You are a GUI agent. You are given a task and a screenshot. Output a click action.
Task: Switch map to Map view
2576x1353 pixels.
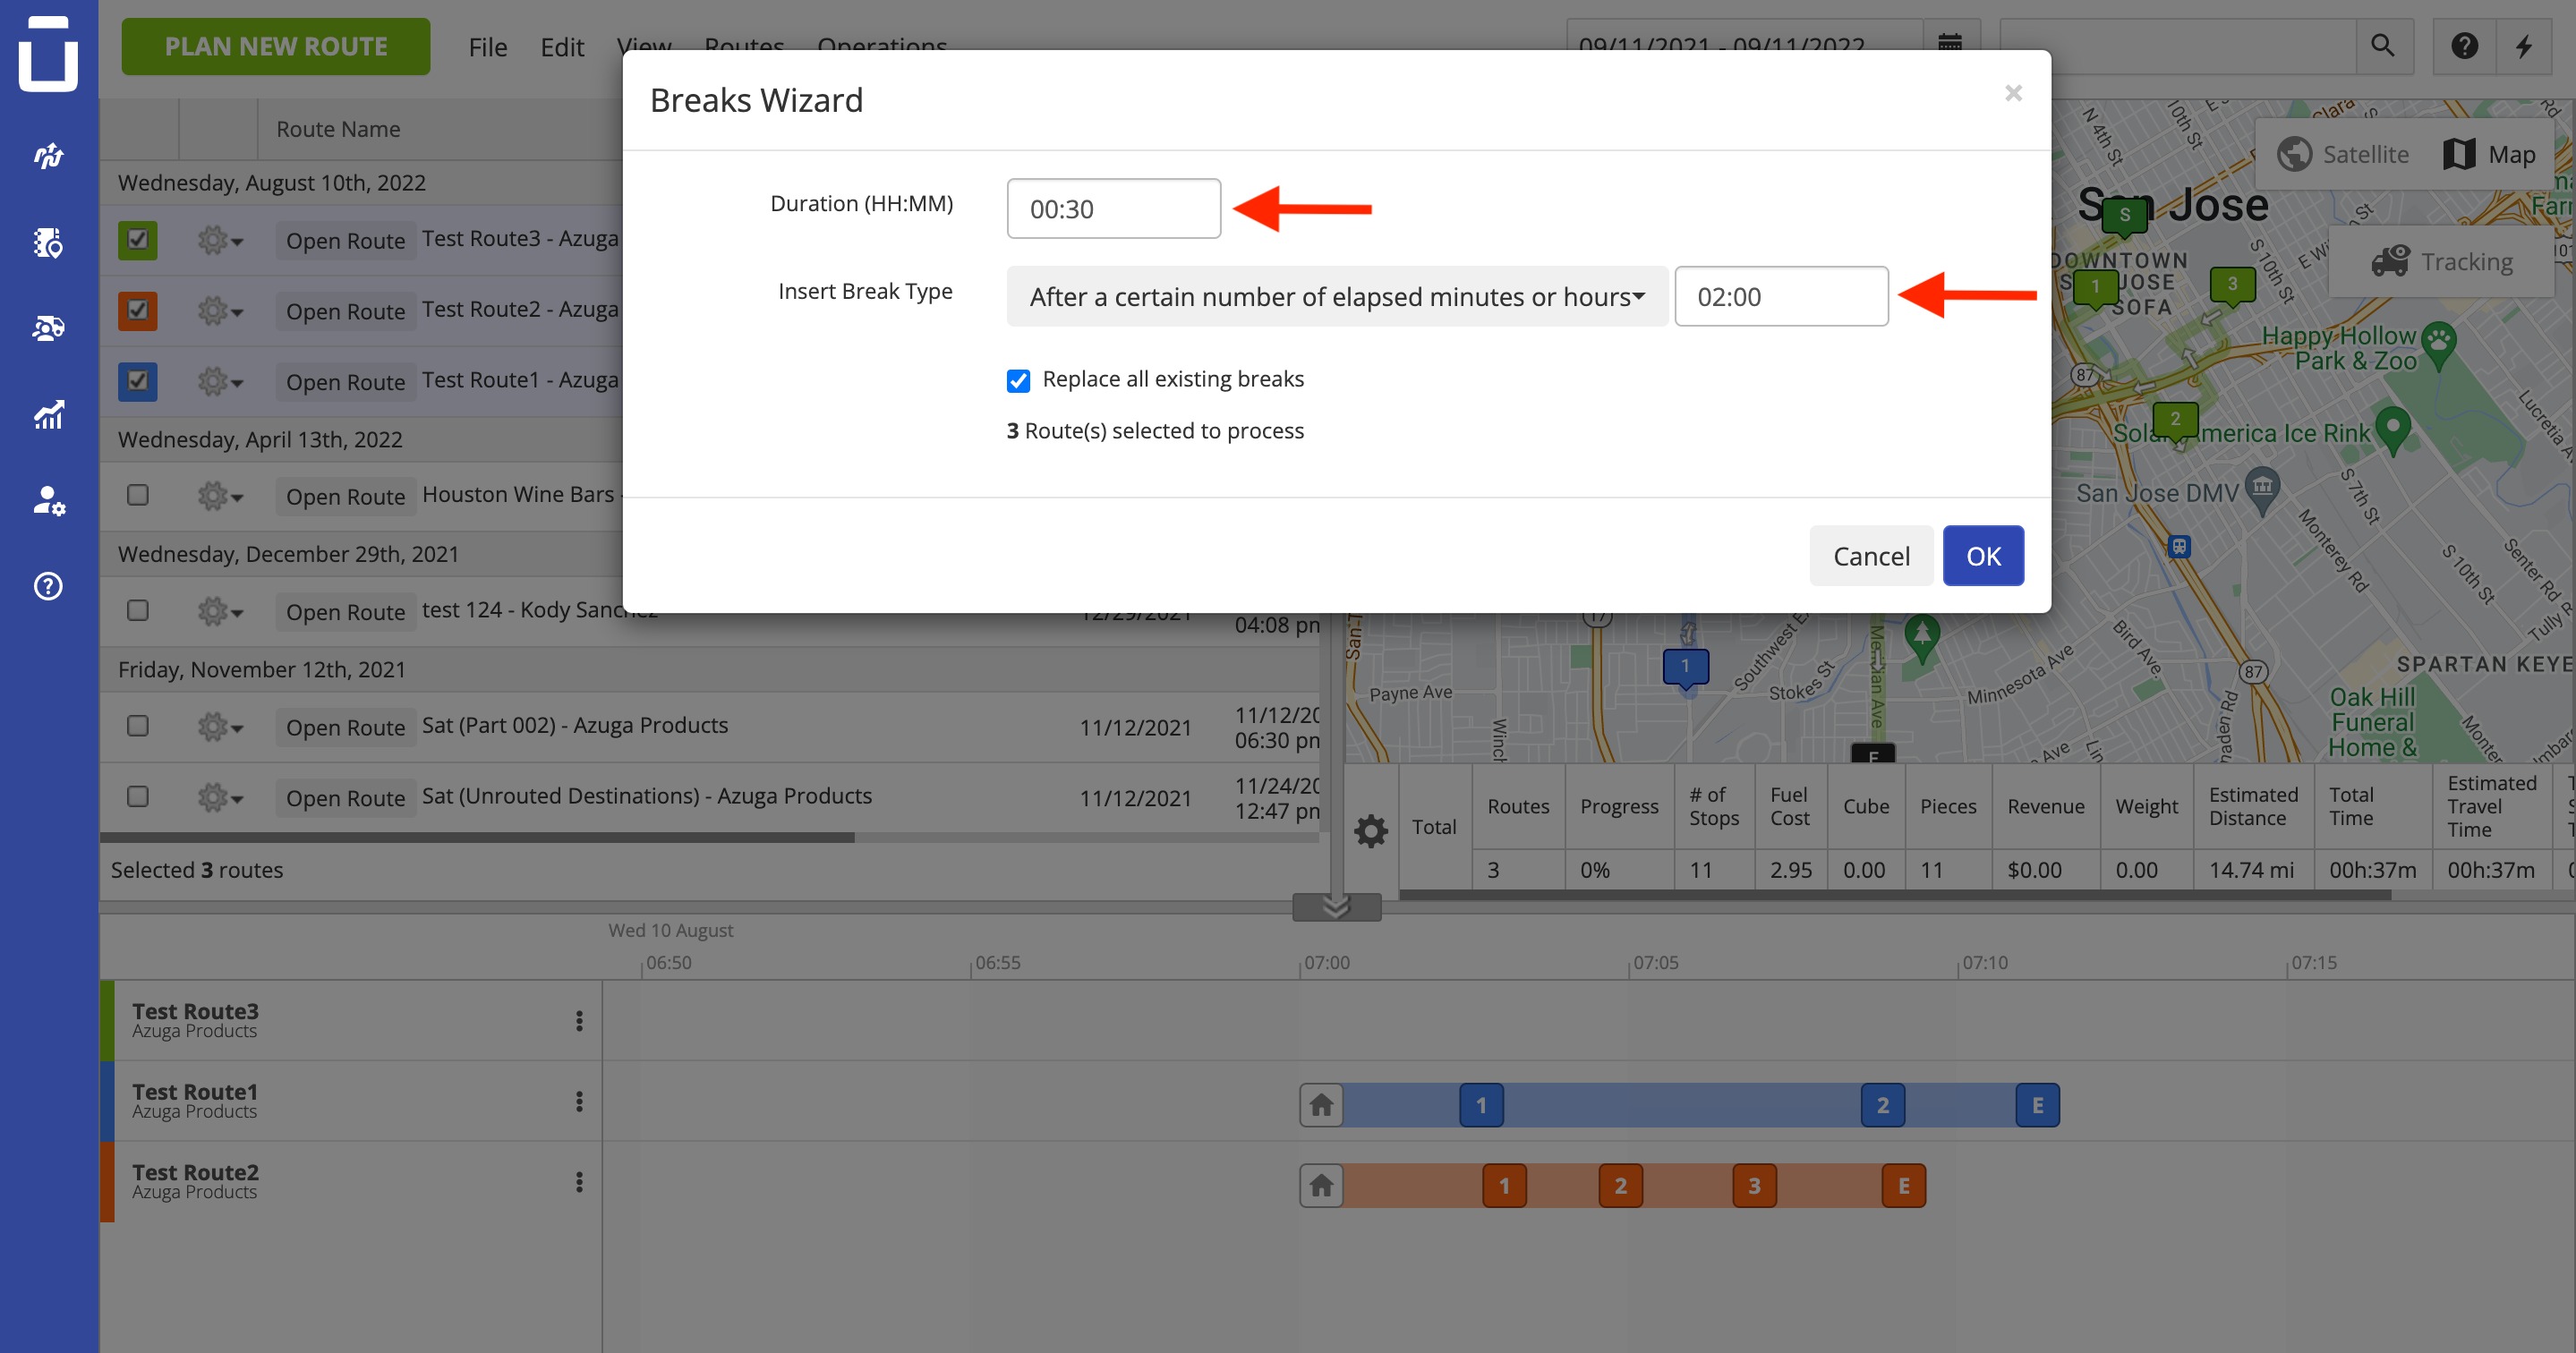coord(2490,154)
